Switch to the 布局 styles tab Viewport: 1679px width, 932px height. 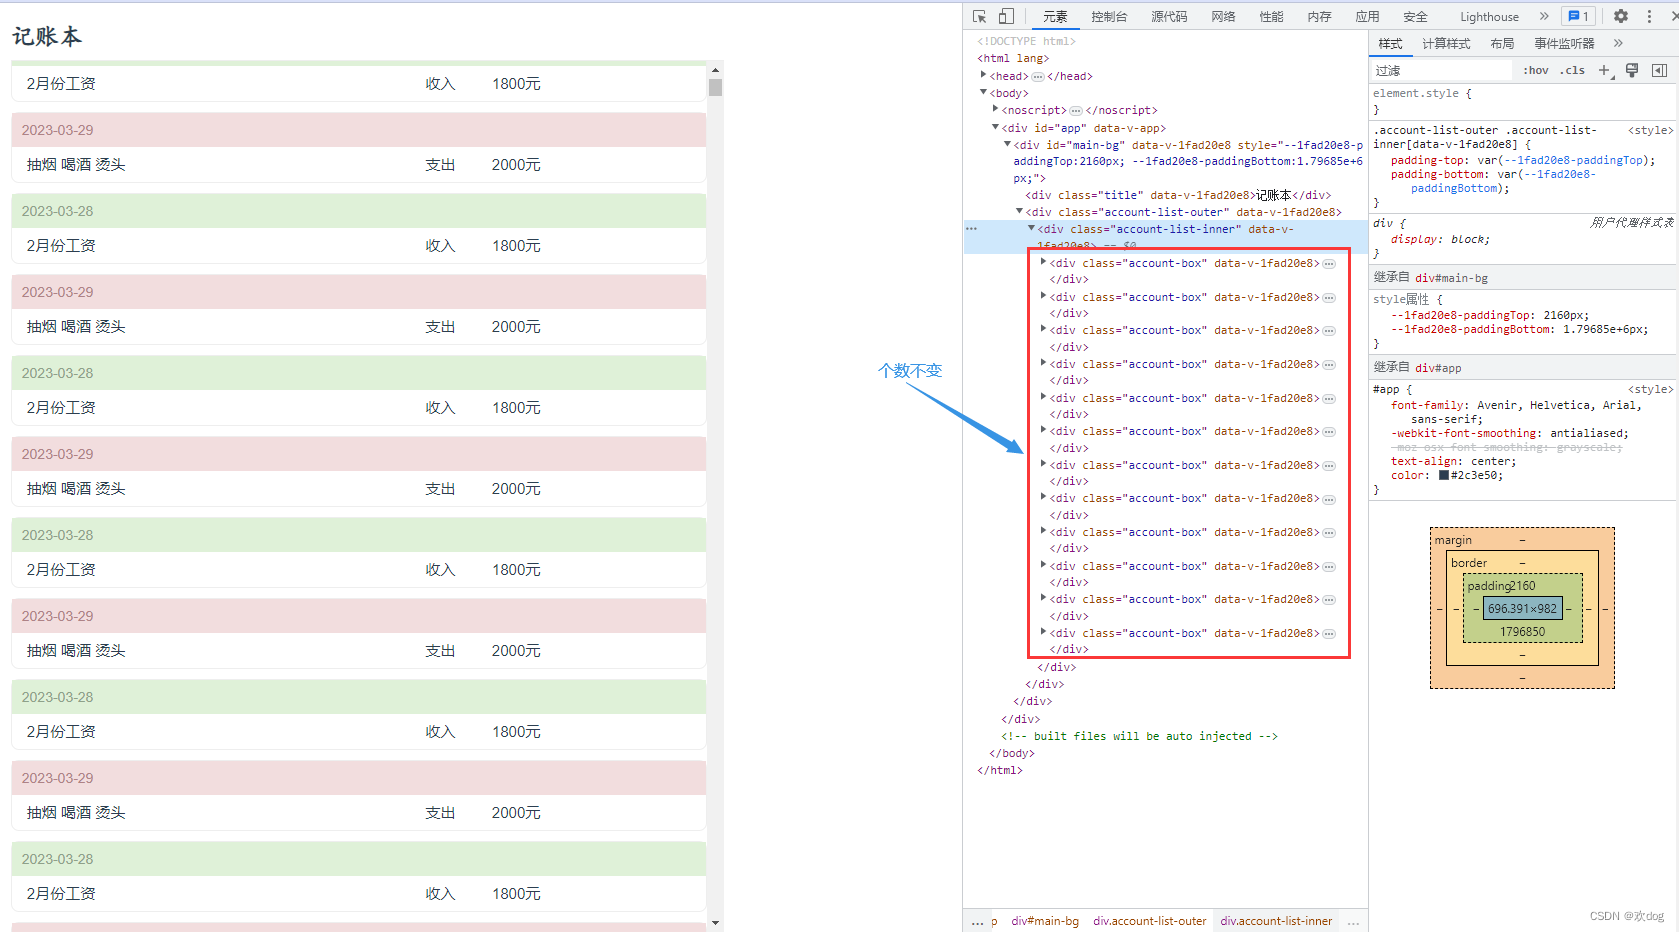point(1502,43)
